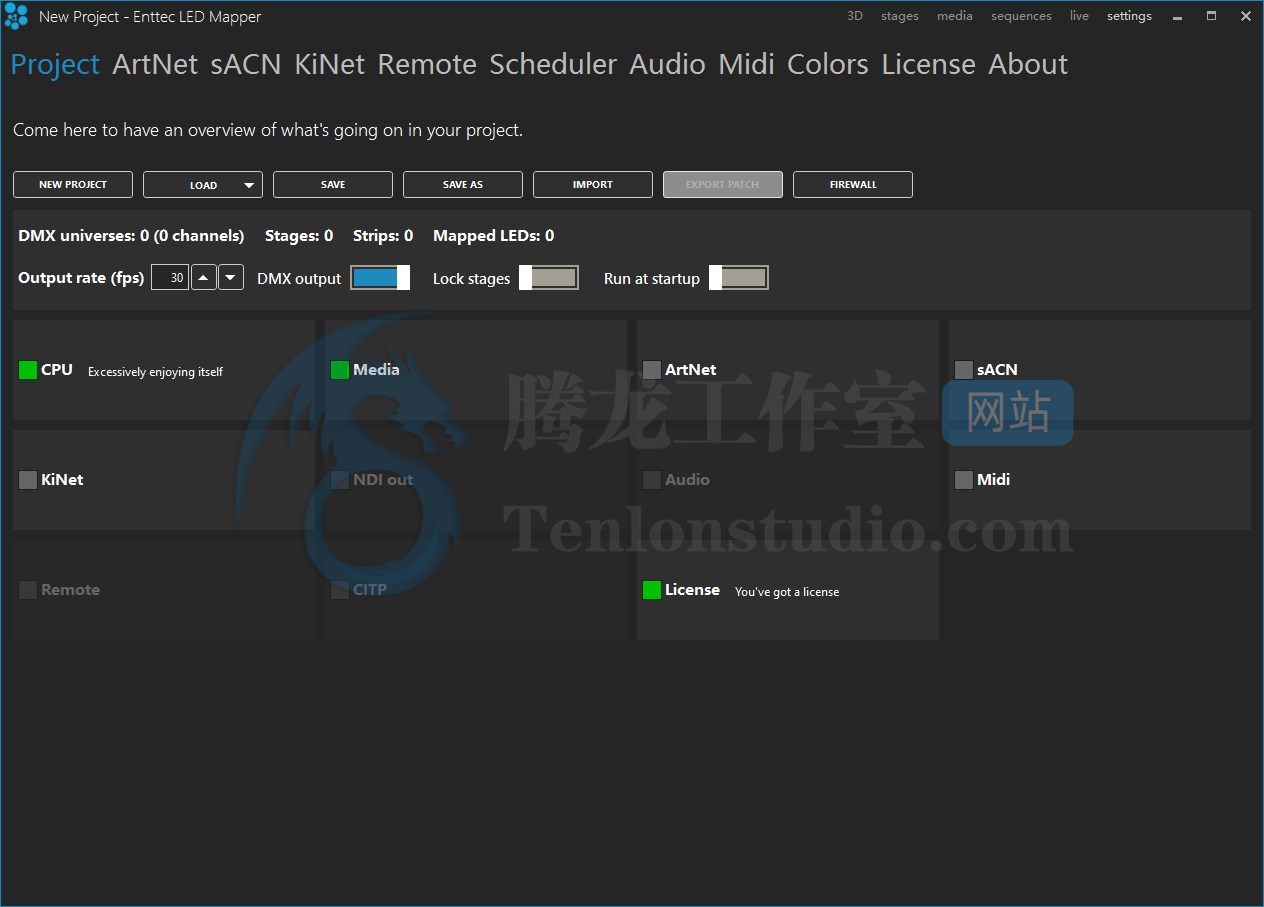Image resolution: width=1264 pixels, height=907 pixels.
Task: Click the Midi status indicator square
Action: [964, 480]
